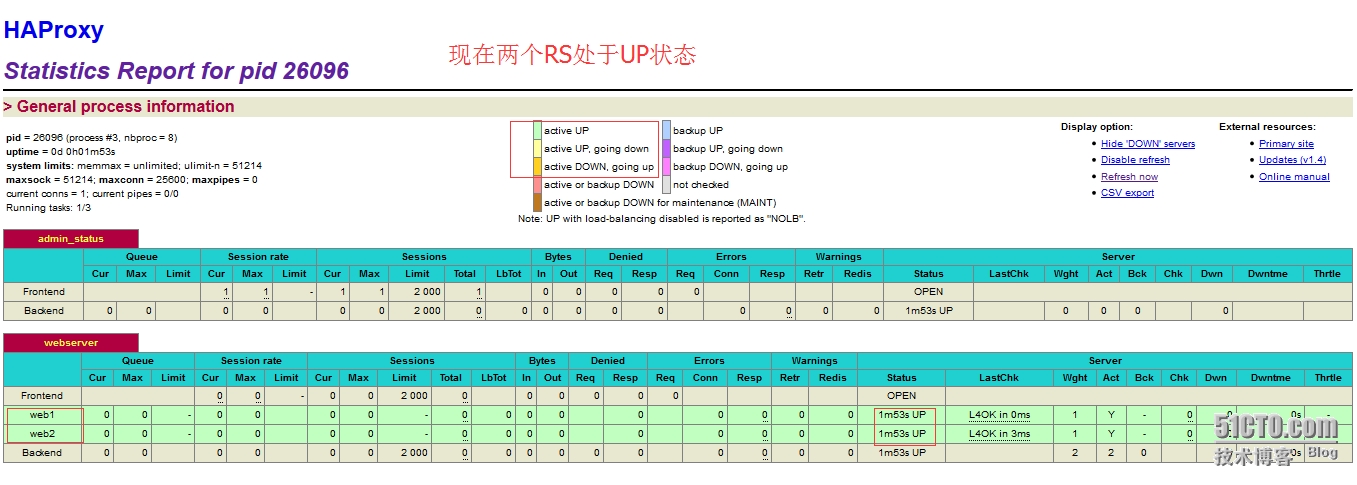Open the Hide 'DOWN' servers link

tap(1148, 144)
